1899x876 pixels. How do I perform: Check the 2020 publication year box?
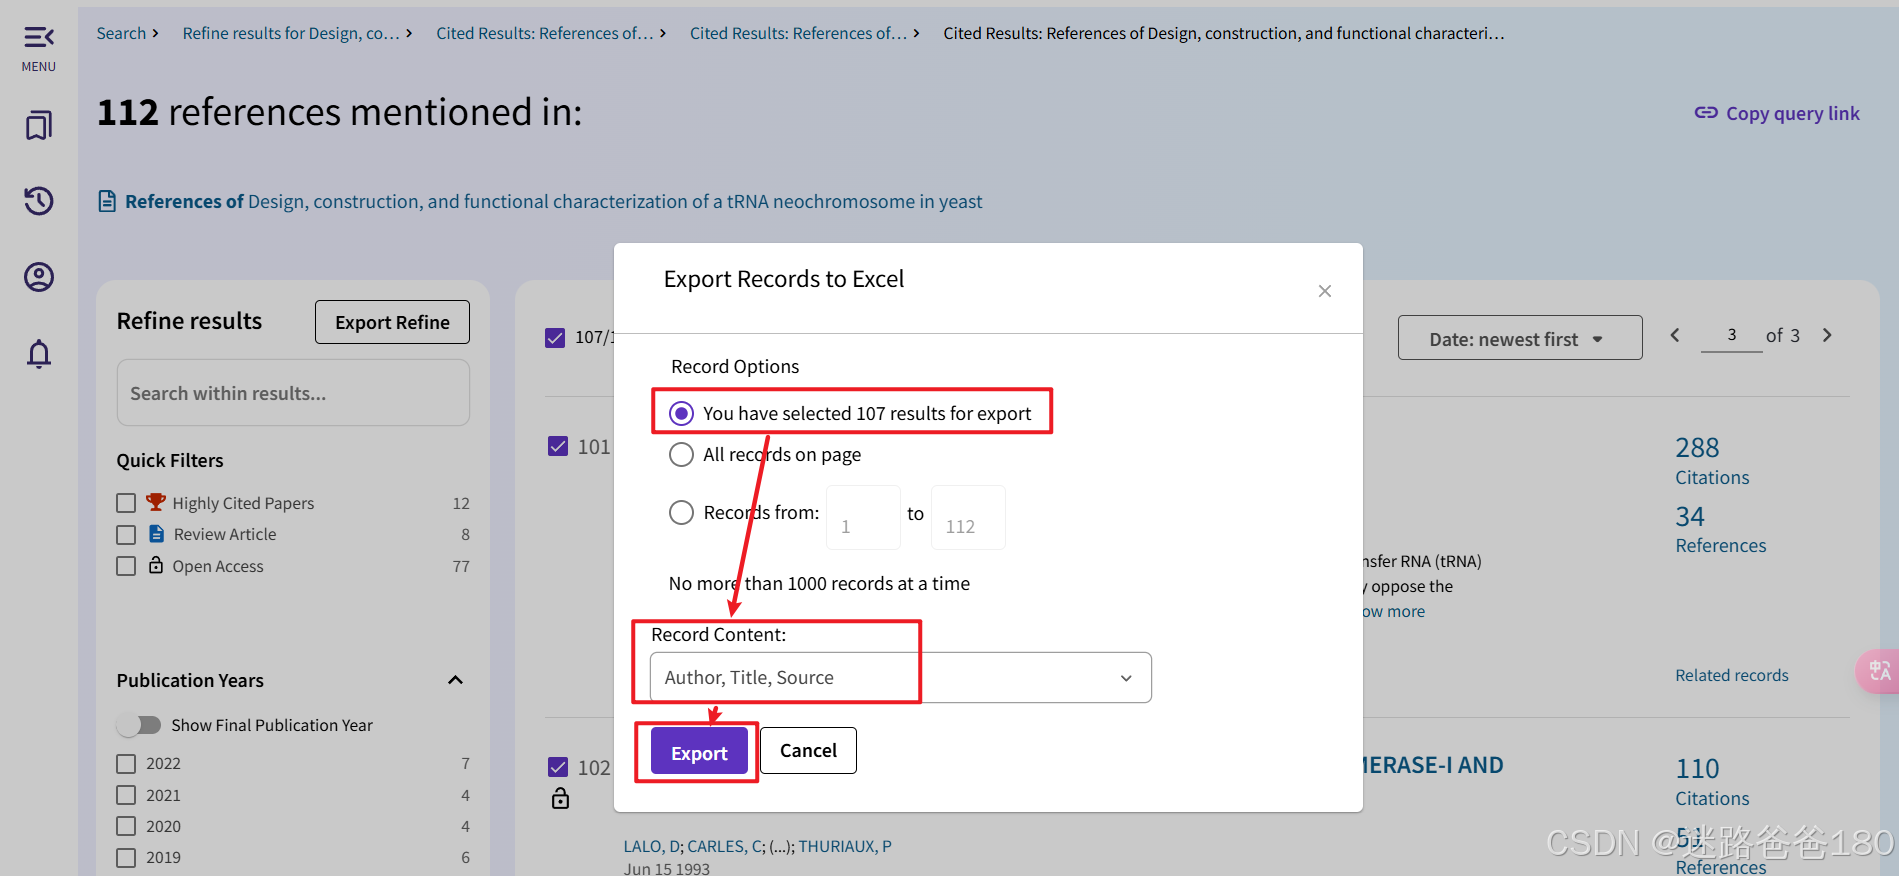[126, 826]
